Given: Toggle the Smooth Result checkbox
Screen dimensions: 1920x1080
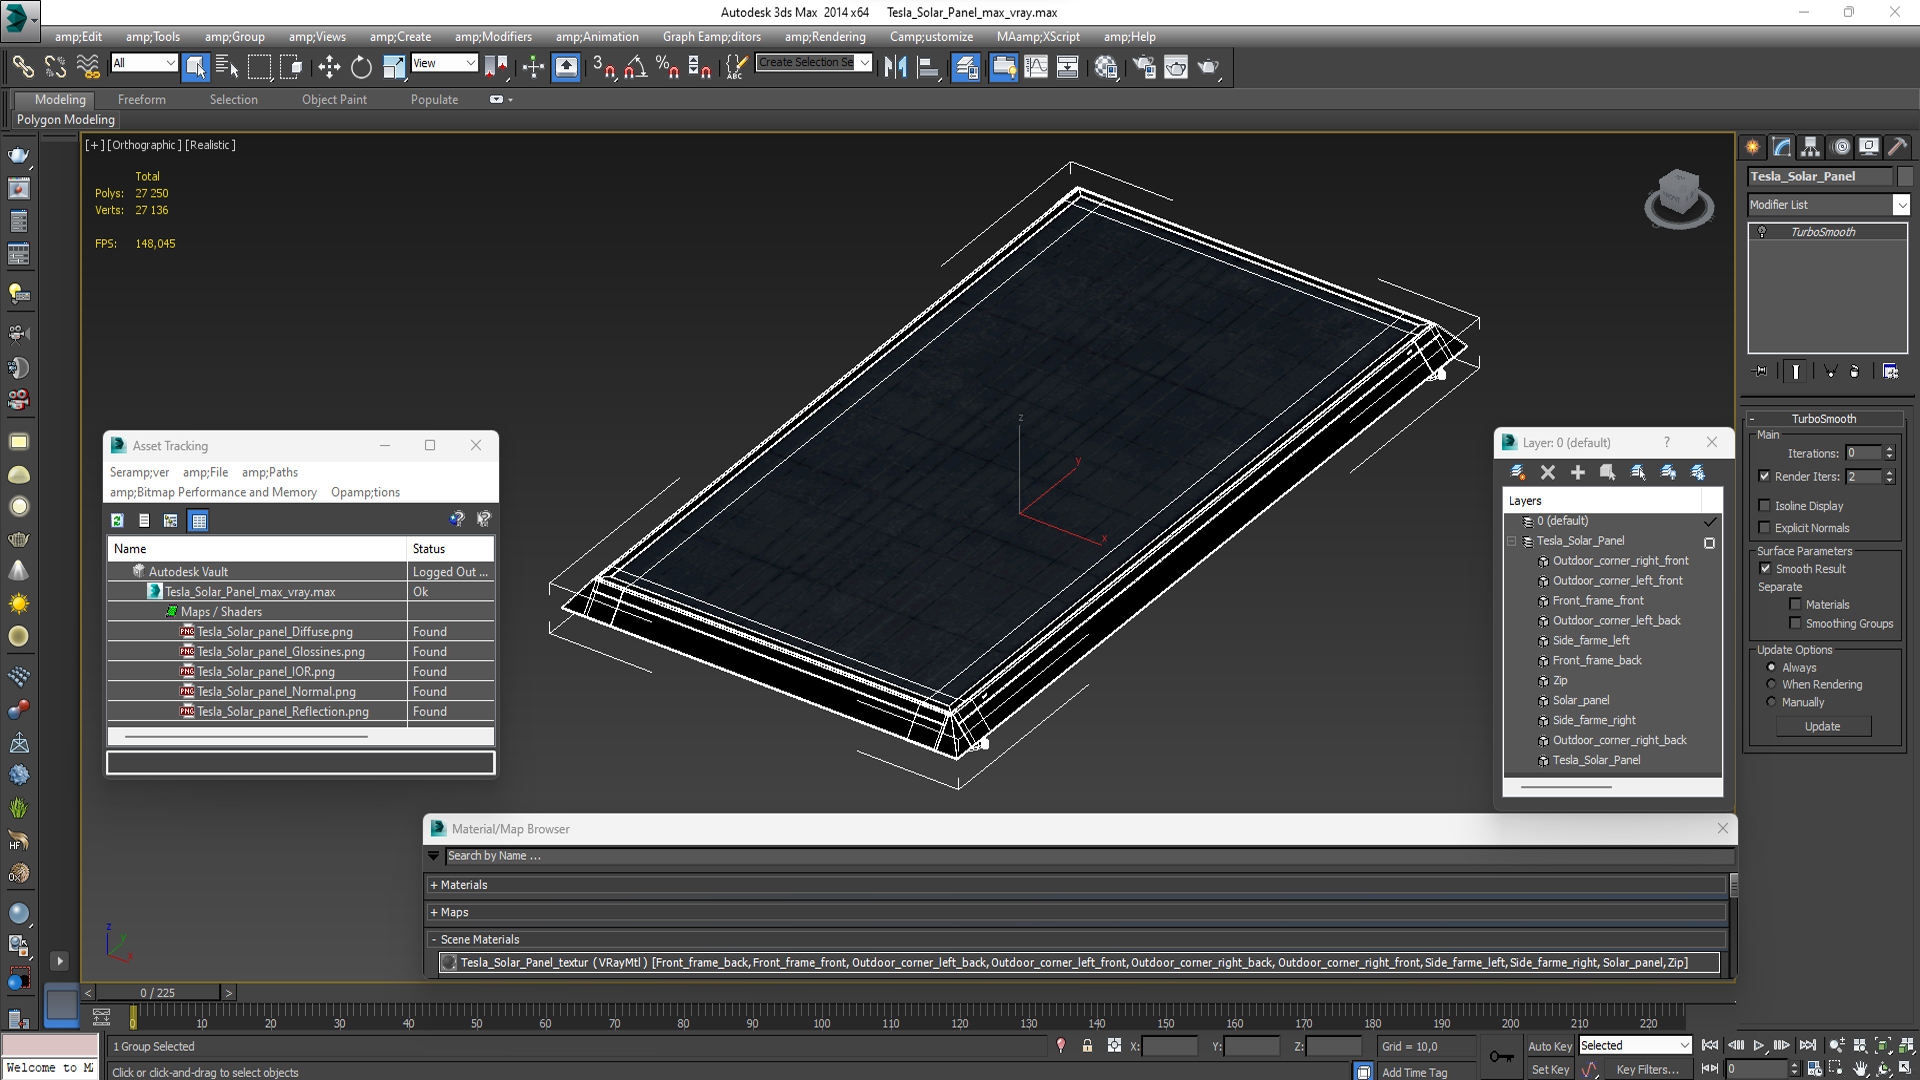Looking at the screenshot, I should (x=1765, y=569).
